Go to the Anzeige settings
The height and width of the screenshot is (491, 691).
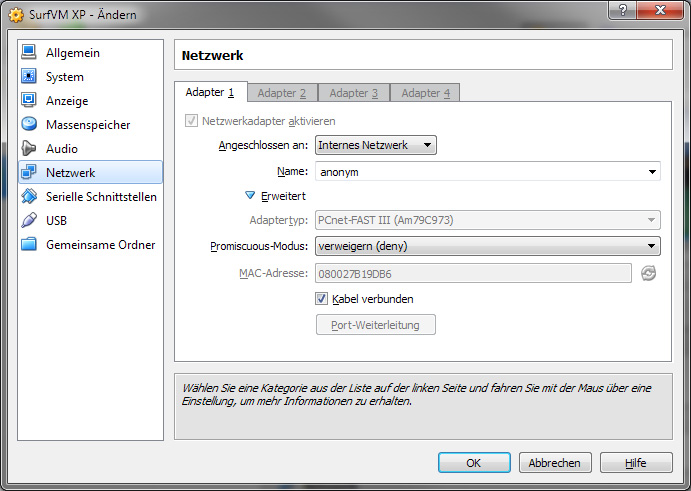click(67, 101)
